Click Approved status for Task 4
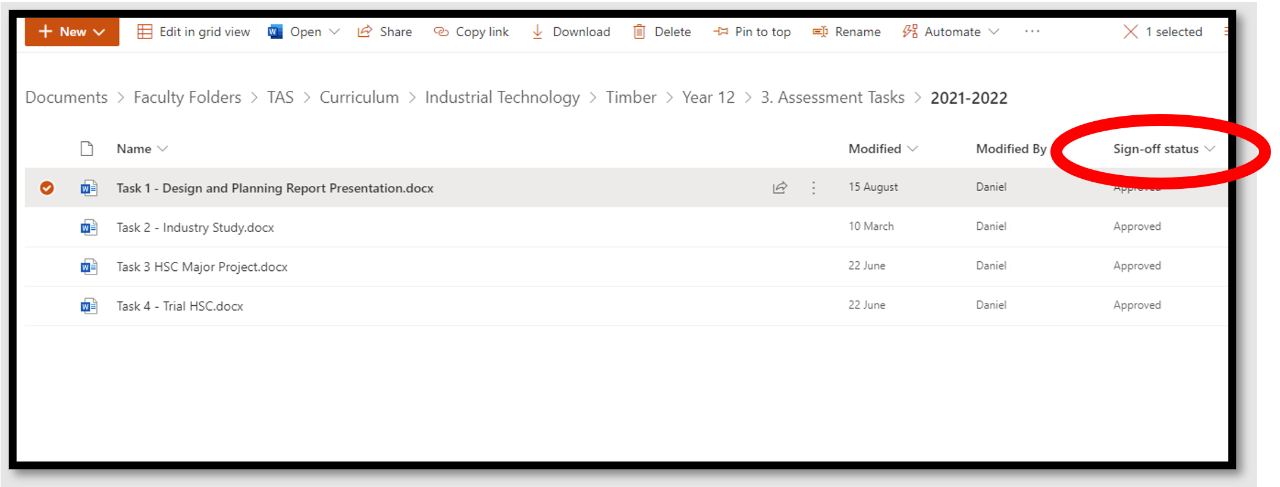This screenshot has height=487, width=1280. coord(1137,305)
